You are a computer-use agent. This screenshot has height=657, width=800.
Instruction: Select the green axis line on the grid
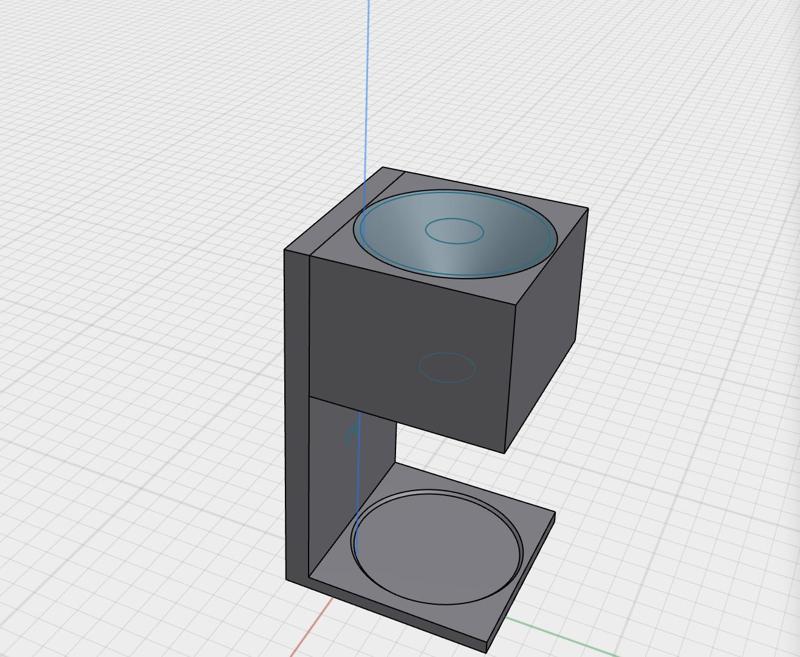tap(561, 638)
